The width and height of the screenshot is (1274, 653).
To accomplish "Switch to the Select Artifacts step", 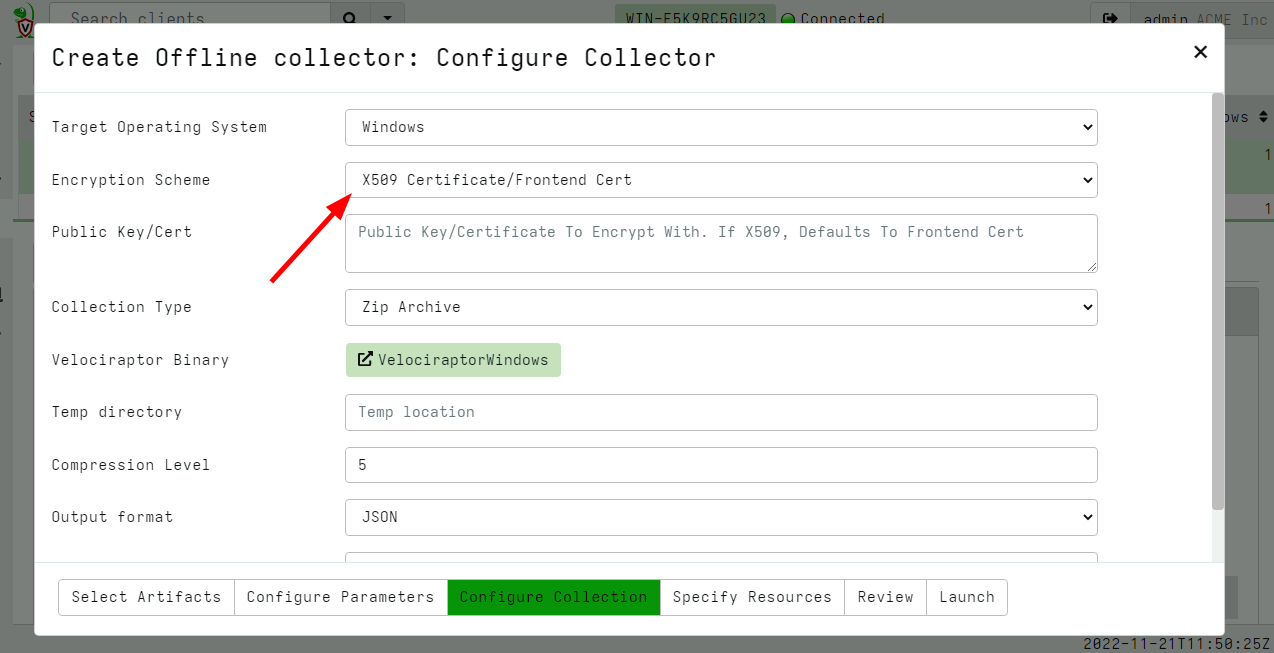I will coord(145,597).
